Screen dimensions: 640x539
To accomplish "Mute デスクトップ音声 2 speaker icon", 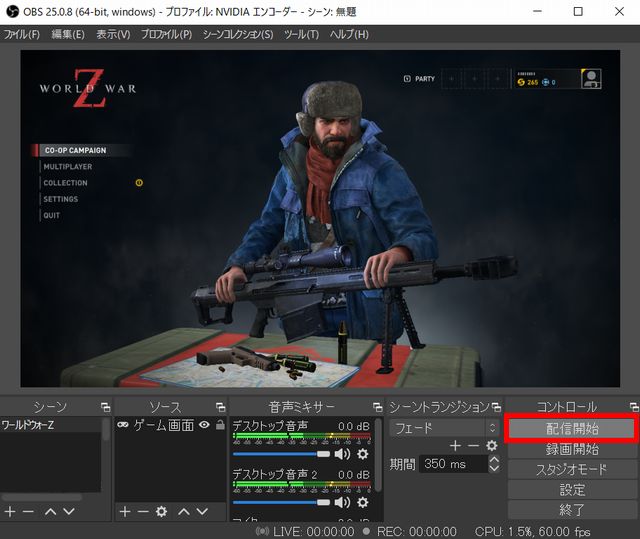I will (x=342, y=502).
